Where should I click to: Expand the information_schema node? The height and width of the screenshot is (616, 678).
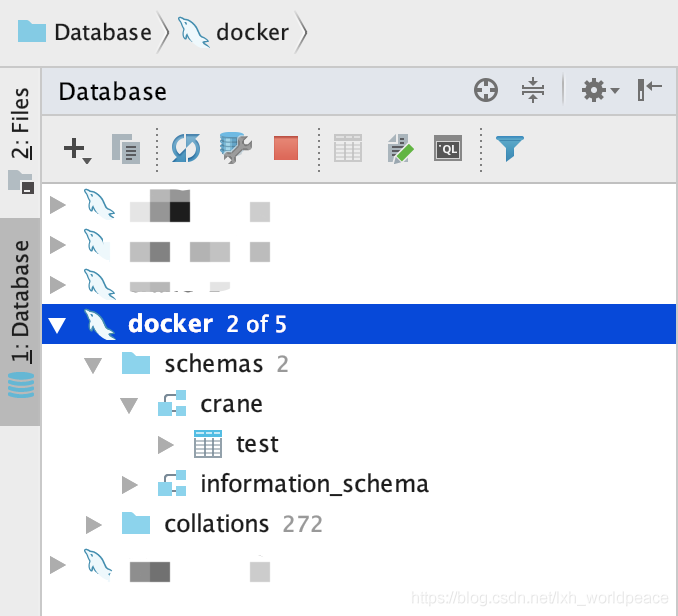130,485
